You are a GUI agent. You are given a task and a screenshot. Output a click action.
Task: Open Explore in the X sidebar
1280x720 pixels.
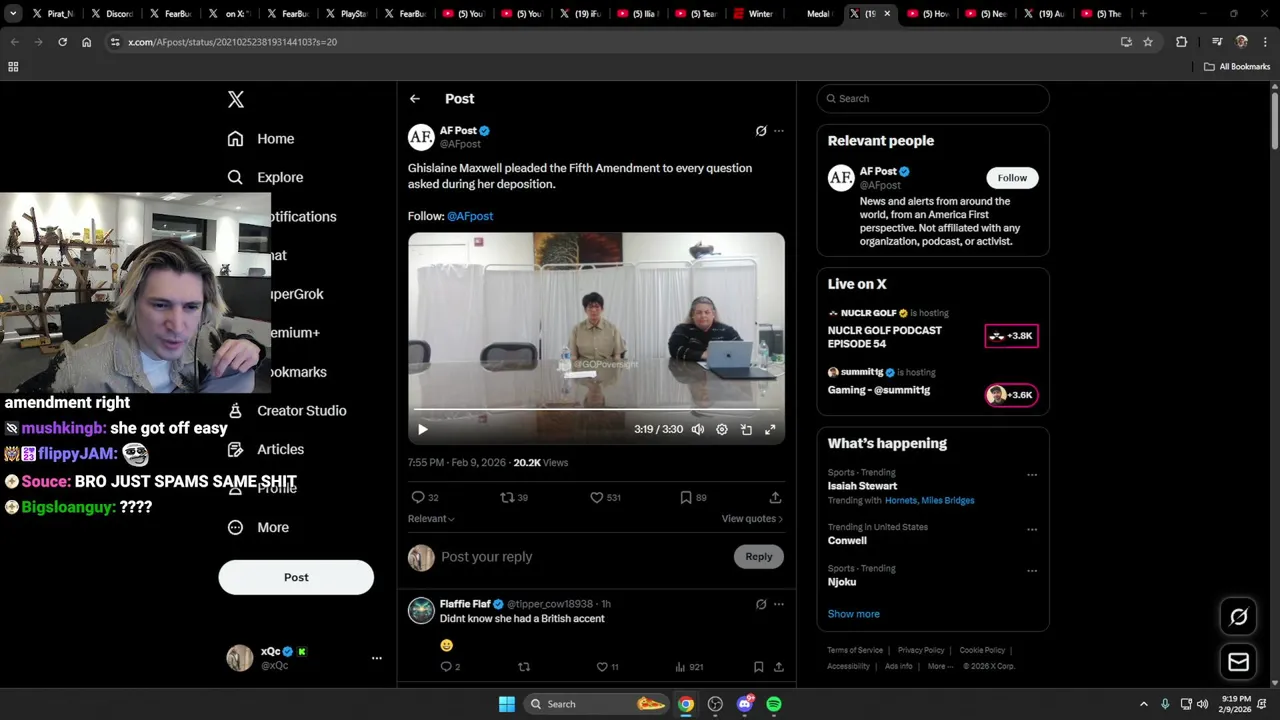pyautogui.click(x=265, y=177)
